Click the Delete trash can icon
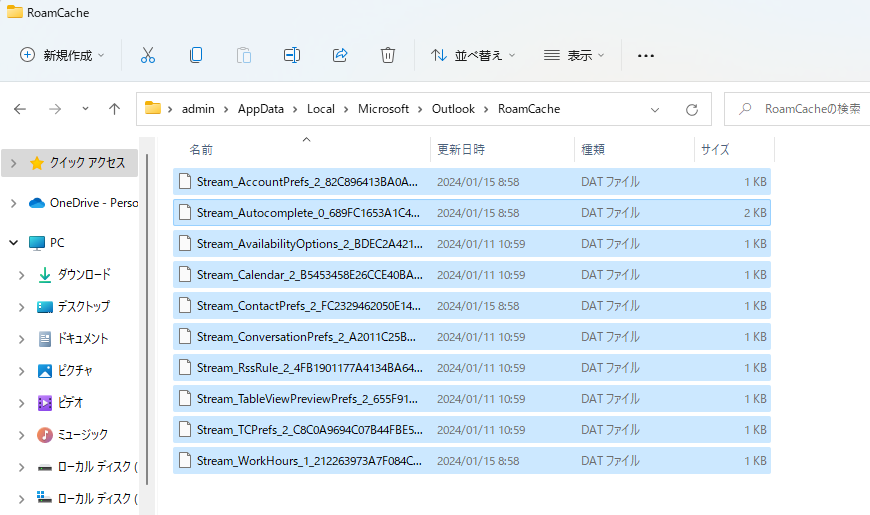The image size is (870, 515). pos(388,55)
